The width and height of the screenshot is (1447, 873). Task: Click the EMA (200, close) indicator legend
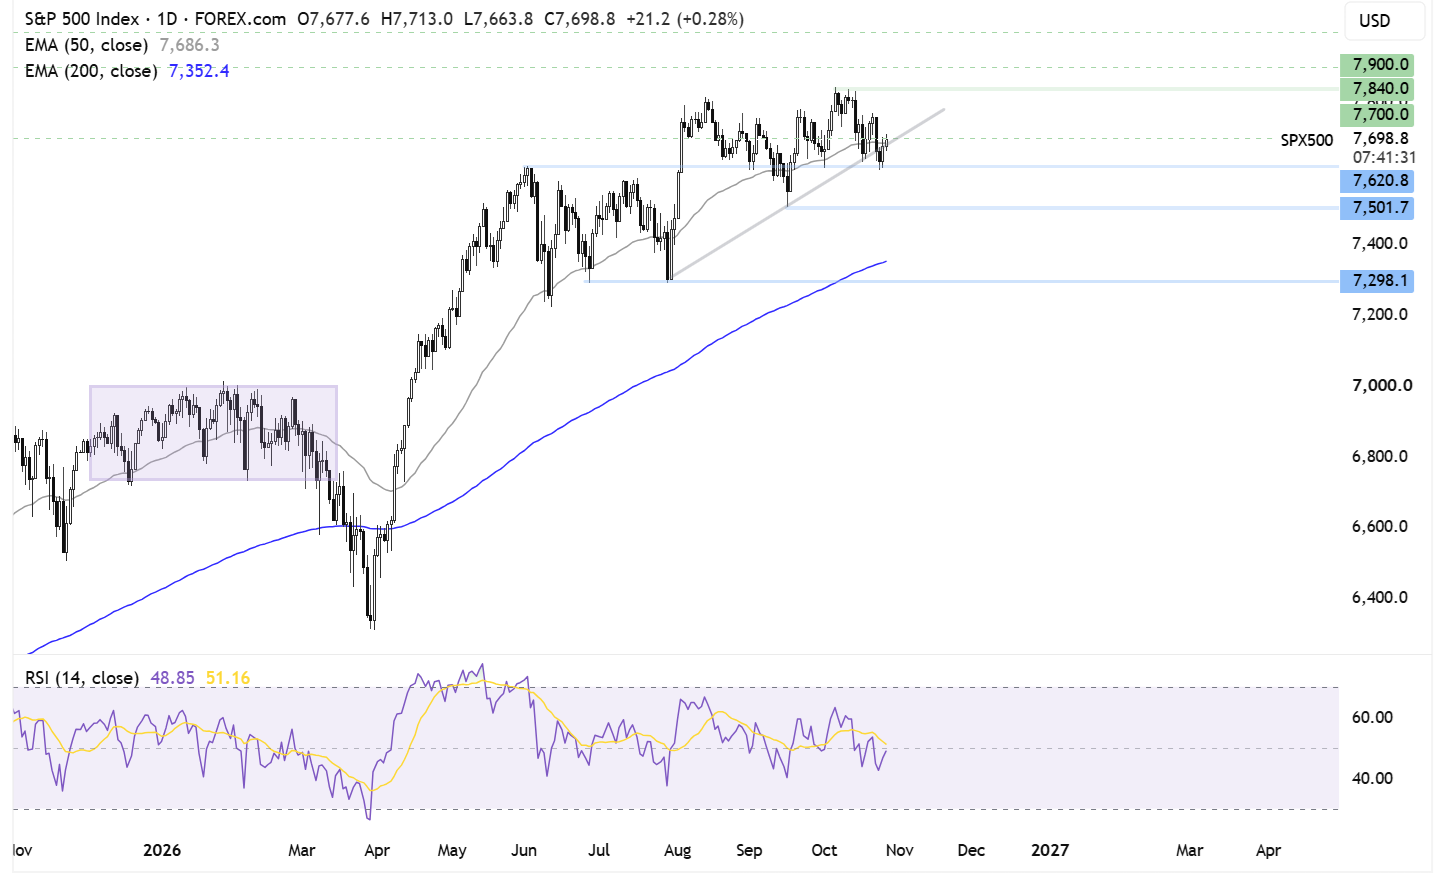91,71
